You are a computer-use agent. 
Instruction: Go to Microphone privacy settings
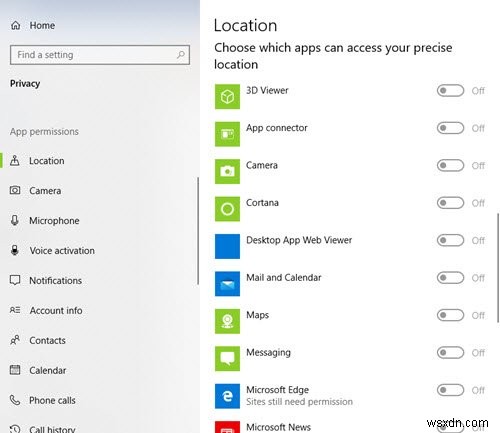tap(99, 220)
